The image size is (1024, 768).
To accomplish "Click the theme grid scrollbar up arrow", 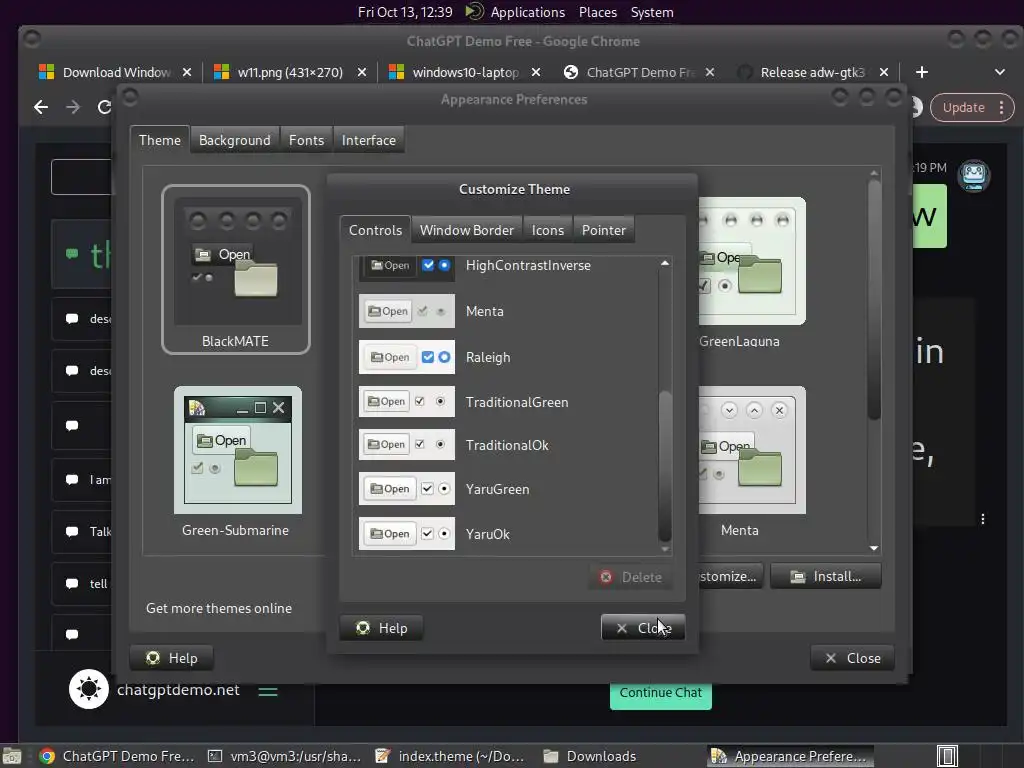I will click(874, 173).
